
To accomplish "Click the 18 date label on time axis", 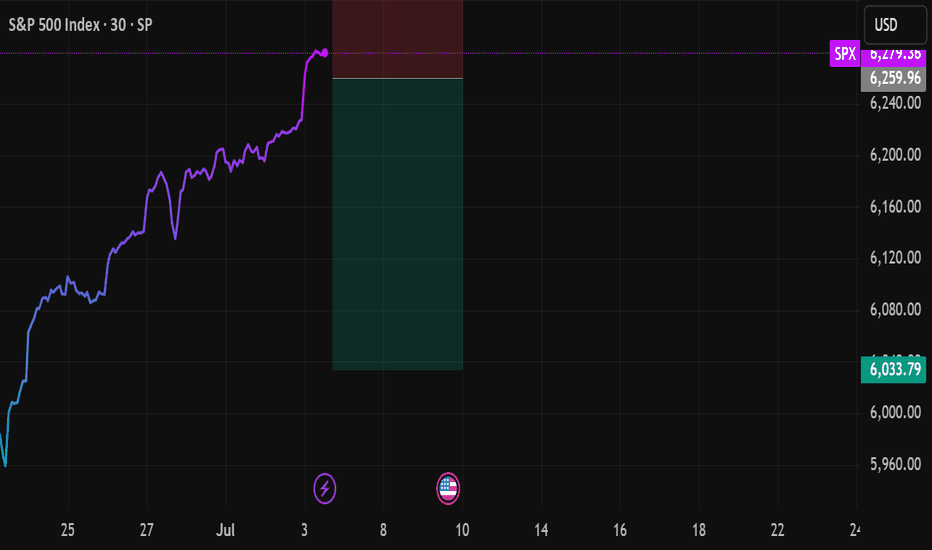I will tap(699, 530).
